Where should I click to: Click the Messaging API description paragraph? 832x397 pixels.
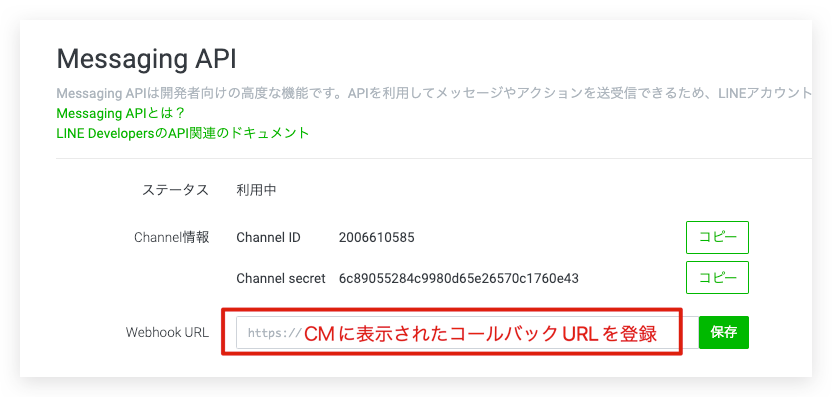434,94
